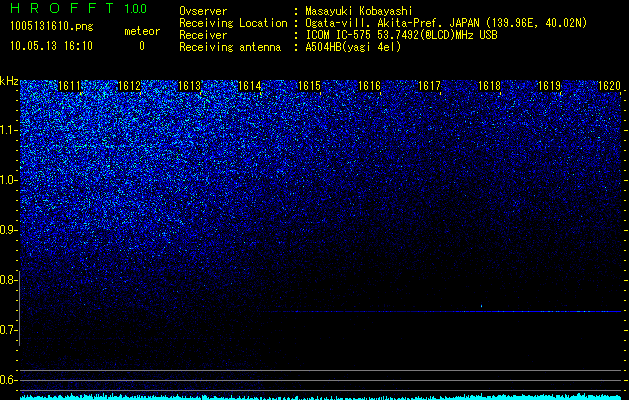This screenshot has height=400, width=629.
Task: Click the meteor count label
Action: [x=142, y=31]
